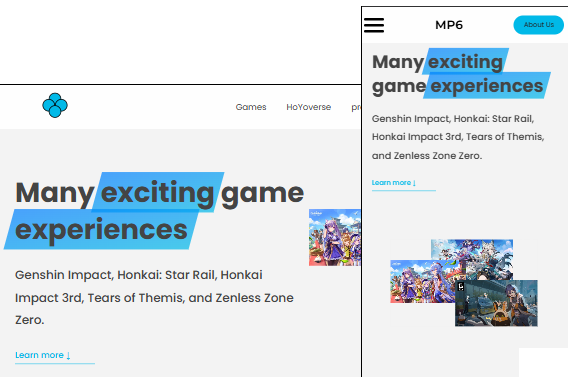Follow the large desktop Learn more link
The image size is (569, 377).
click(x=43, y=355)
